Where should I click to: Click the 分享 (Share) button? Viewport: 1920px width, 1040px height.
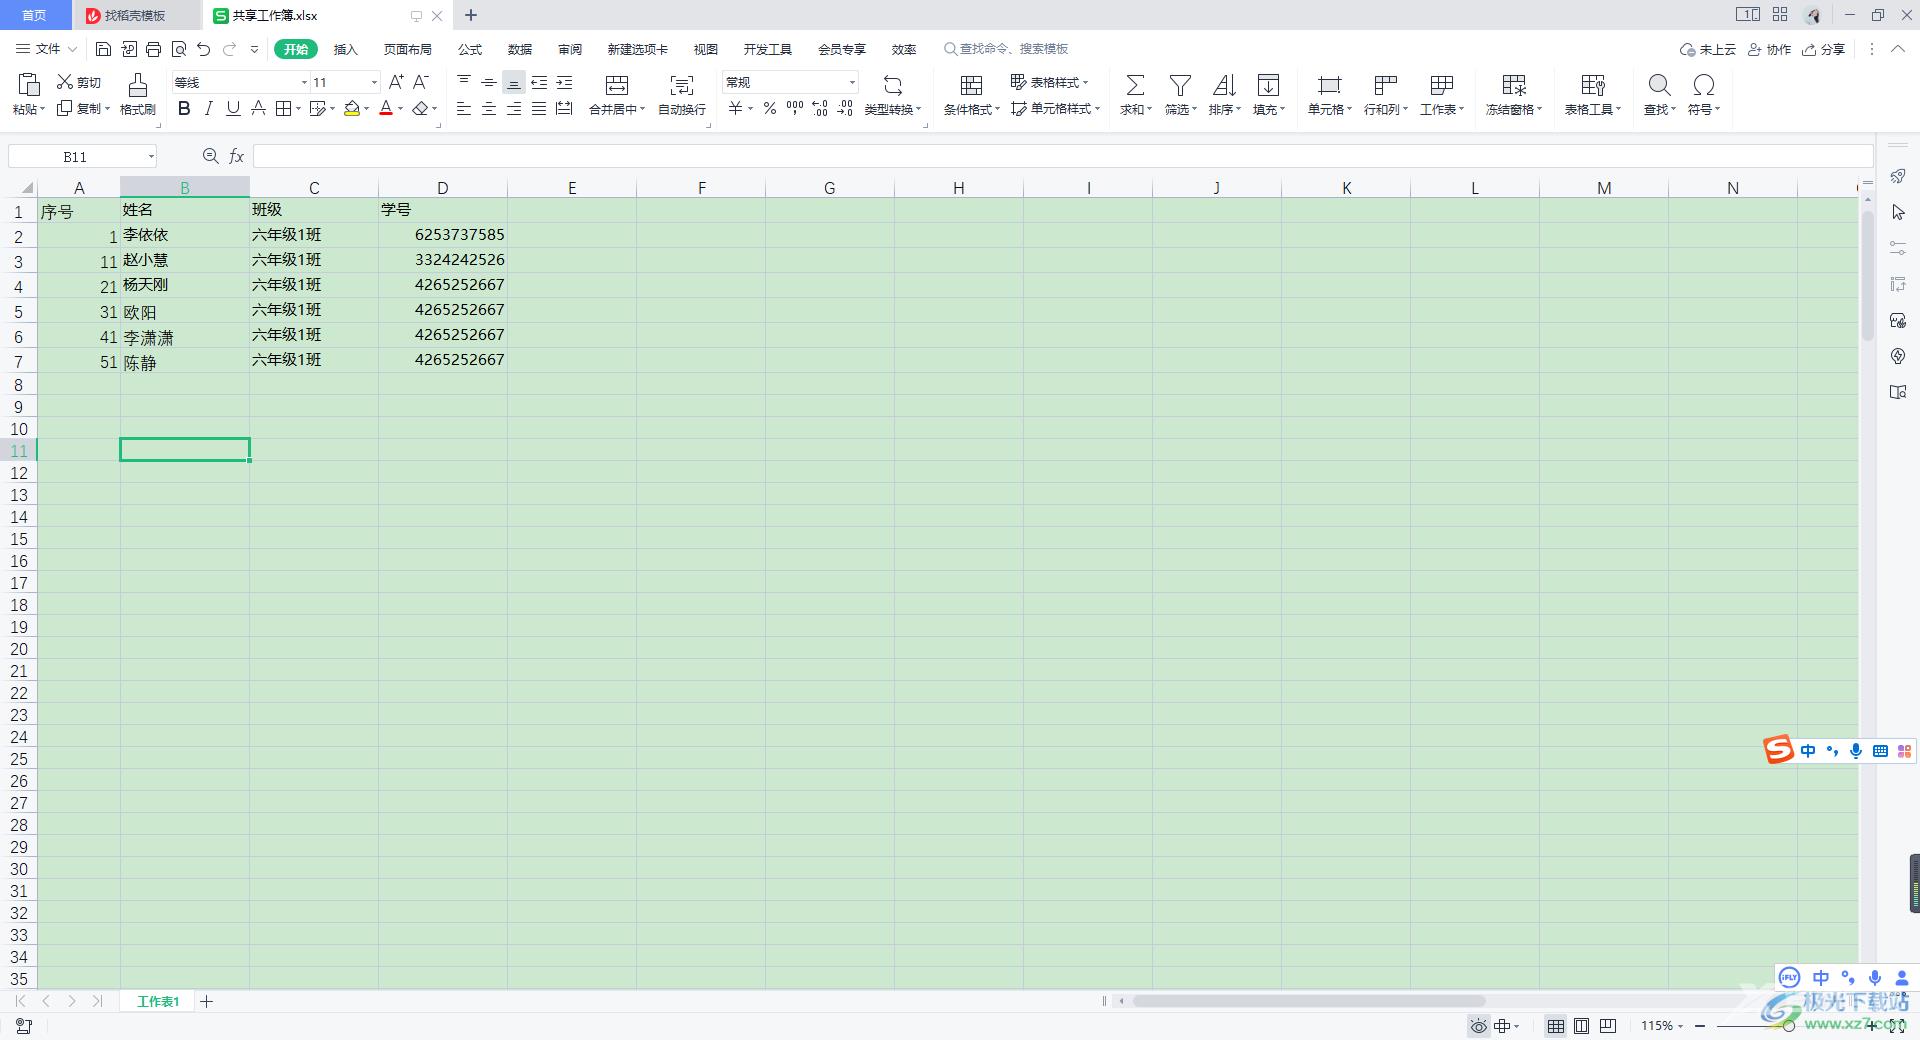[x=1824, y=49]
